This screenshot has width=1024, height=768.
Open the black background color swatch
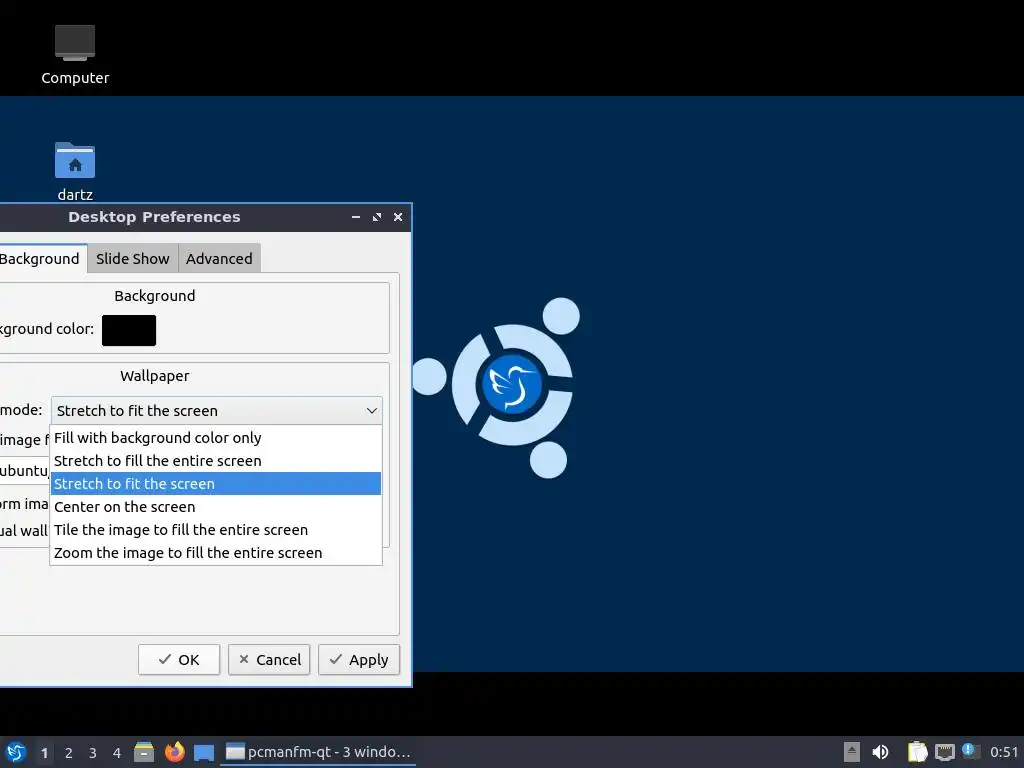coord(129,330)
